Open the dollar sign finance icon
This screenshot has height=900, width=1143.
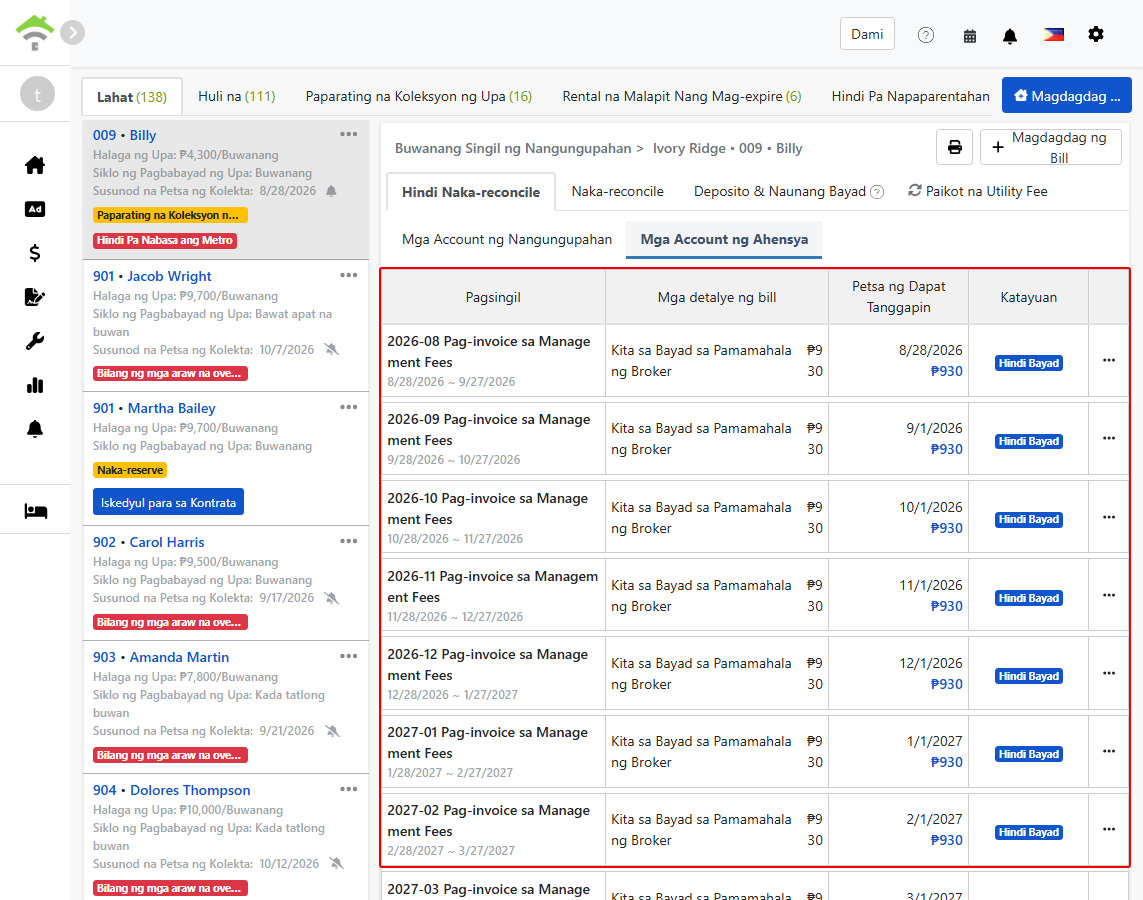pyautogui.click(x=35, y=253)
